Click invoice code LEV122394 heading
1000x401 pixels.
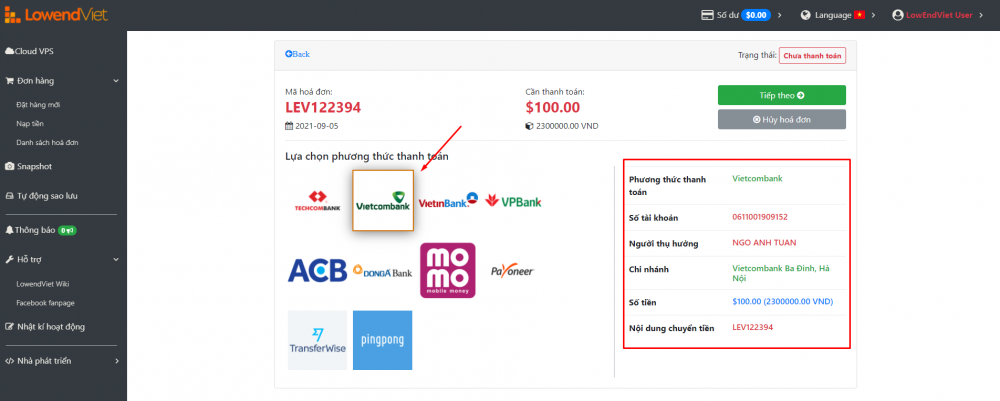(323, 108)
